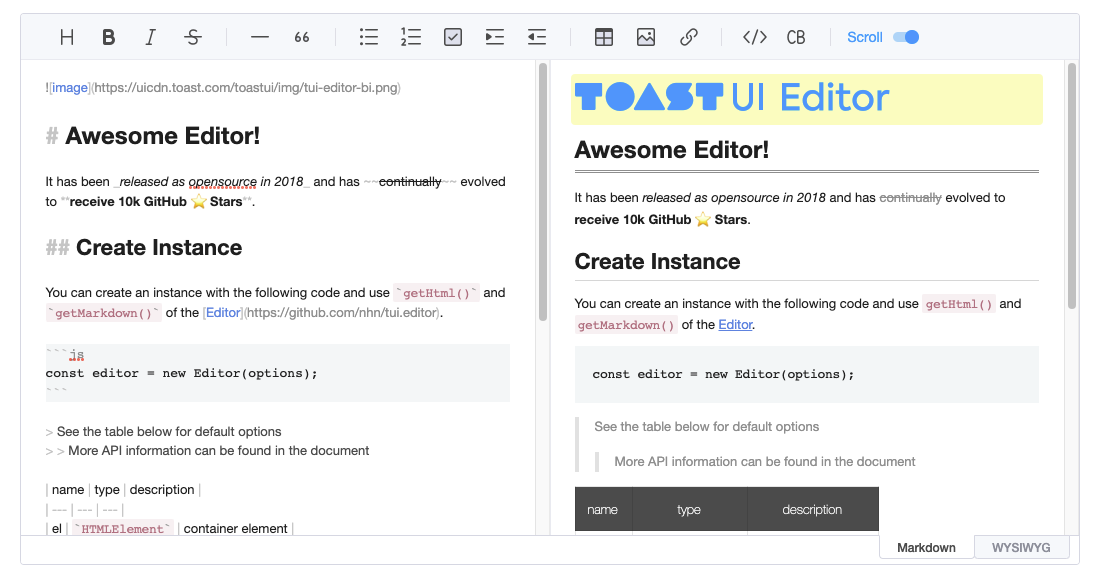Image resolution: width=1097 pixels, height=588 pixels.
Task: Apply inline code formatting
Action: click(x=755, y=37)
